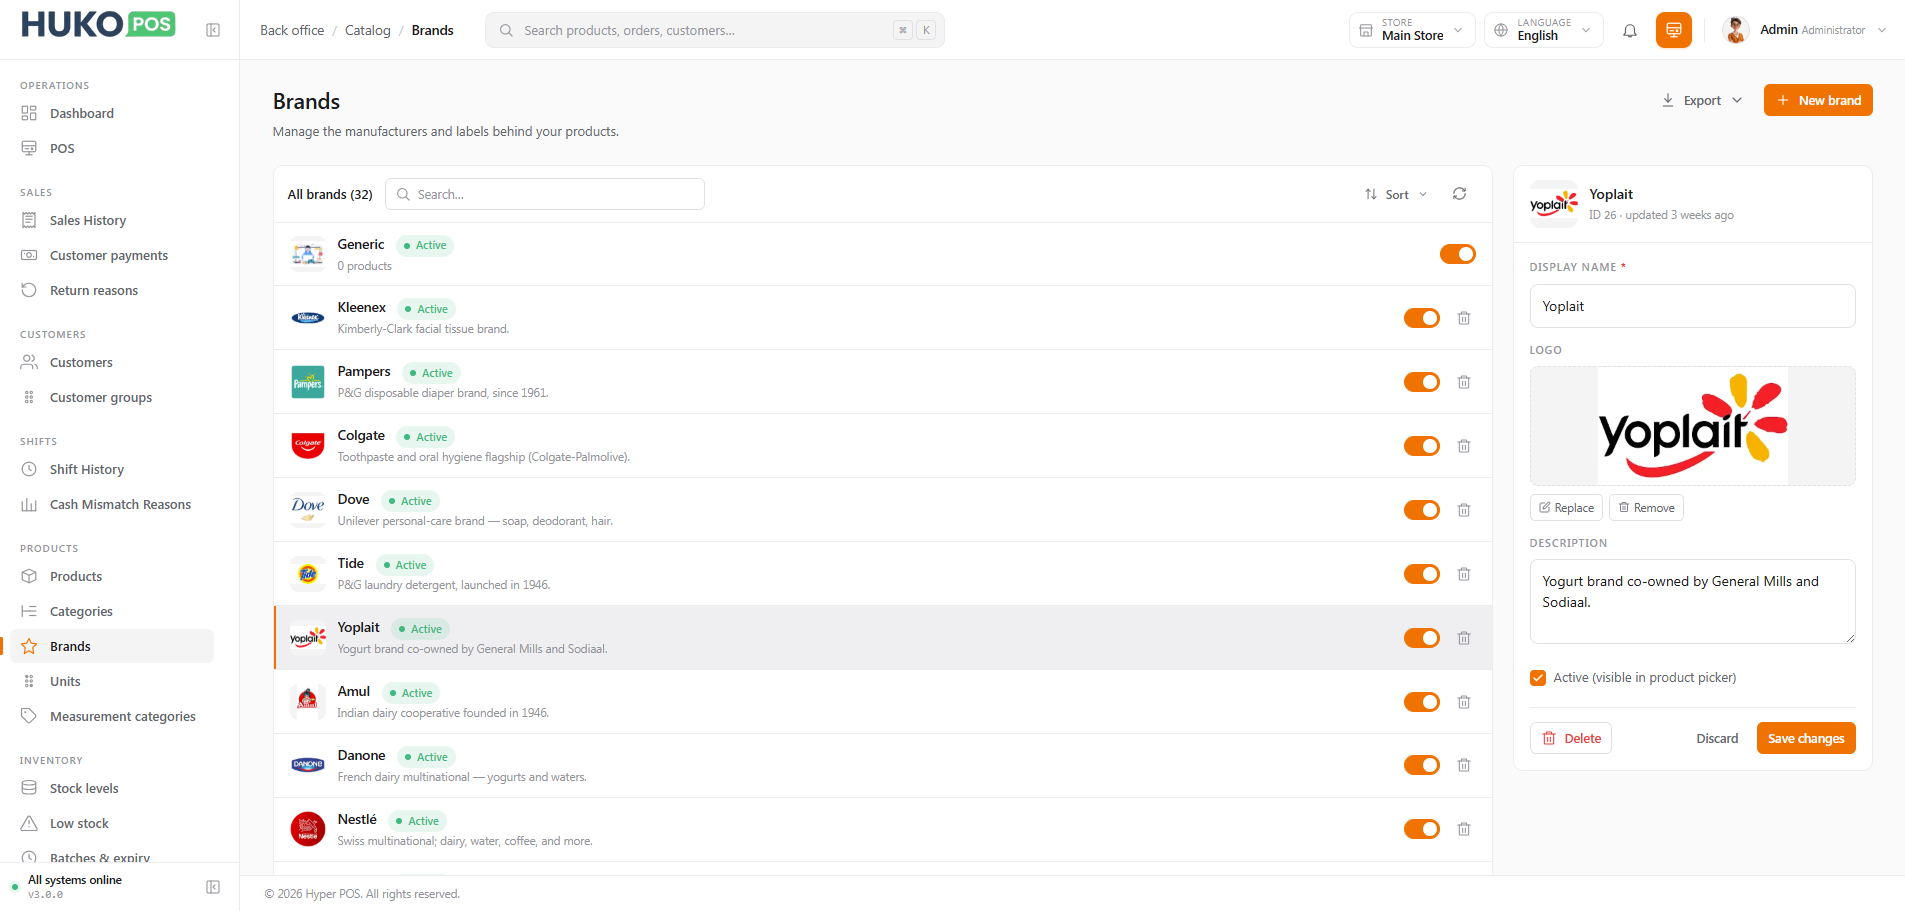Open the Units page
This screenshot has height=911, width=1905.
(112, 681)
